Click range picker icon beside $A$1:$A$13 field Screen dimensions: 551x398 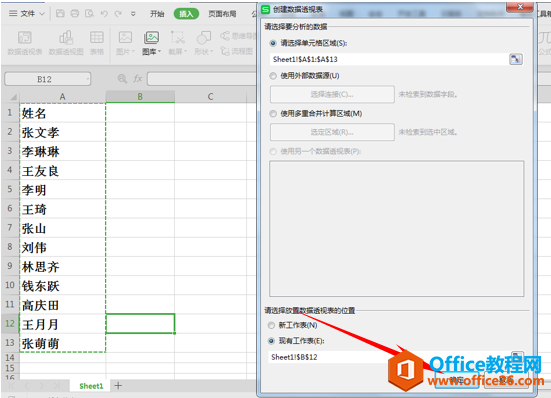516,59
